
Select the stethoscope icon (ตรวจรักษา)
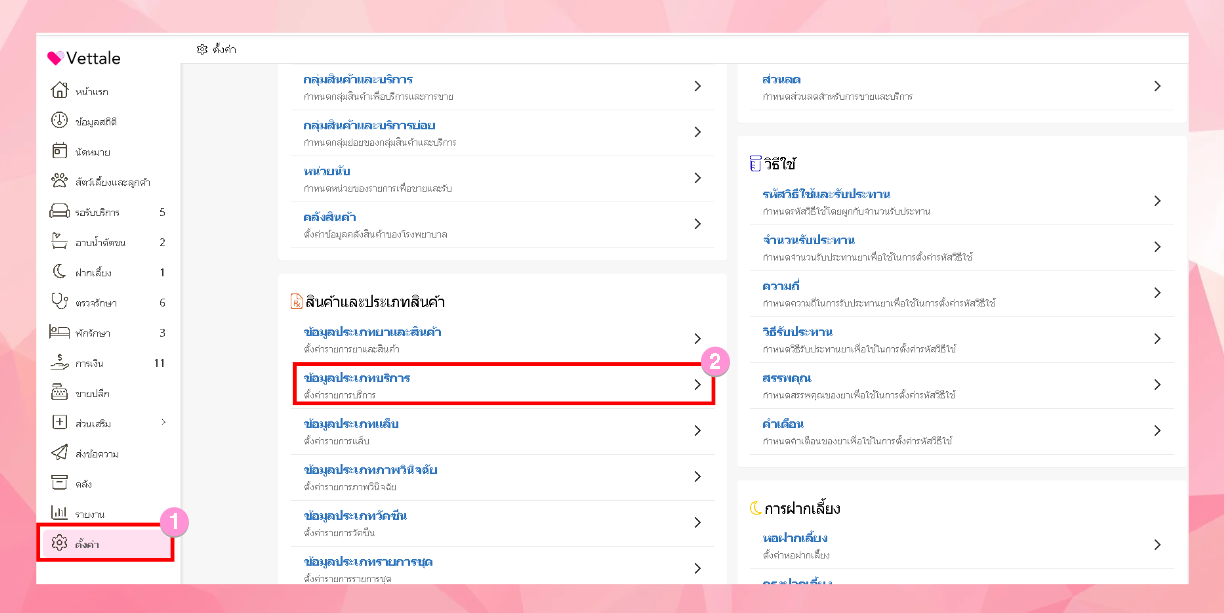(x=59, y=302)
